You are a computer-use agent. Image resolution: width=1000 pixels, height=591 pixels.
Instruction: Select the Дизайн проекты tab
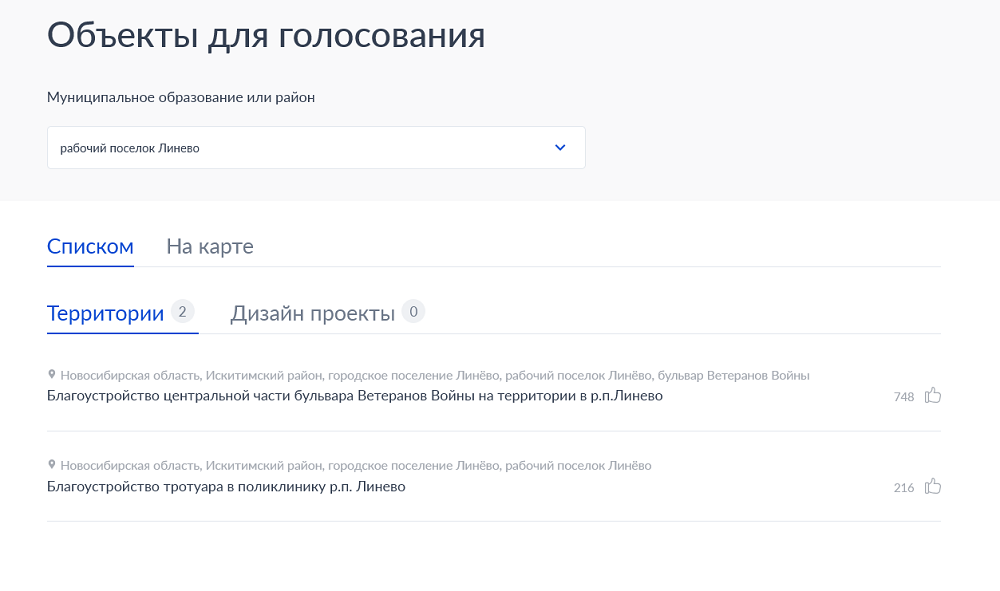click(x=312, y=313)
